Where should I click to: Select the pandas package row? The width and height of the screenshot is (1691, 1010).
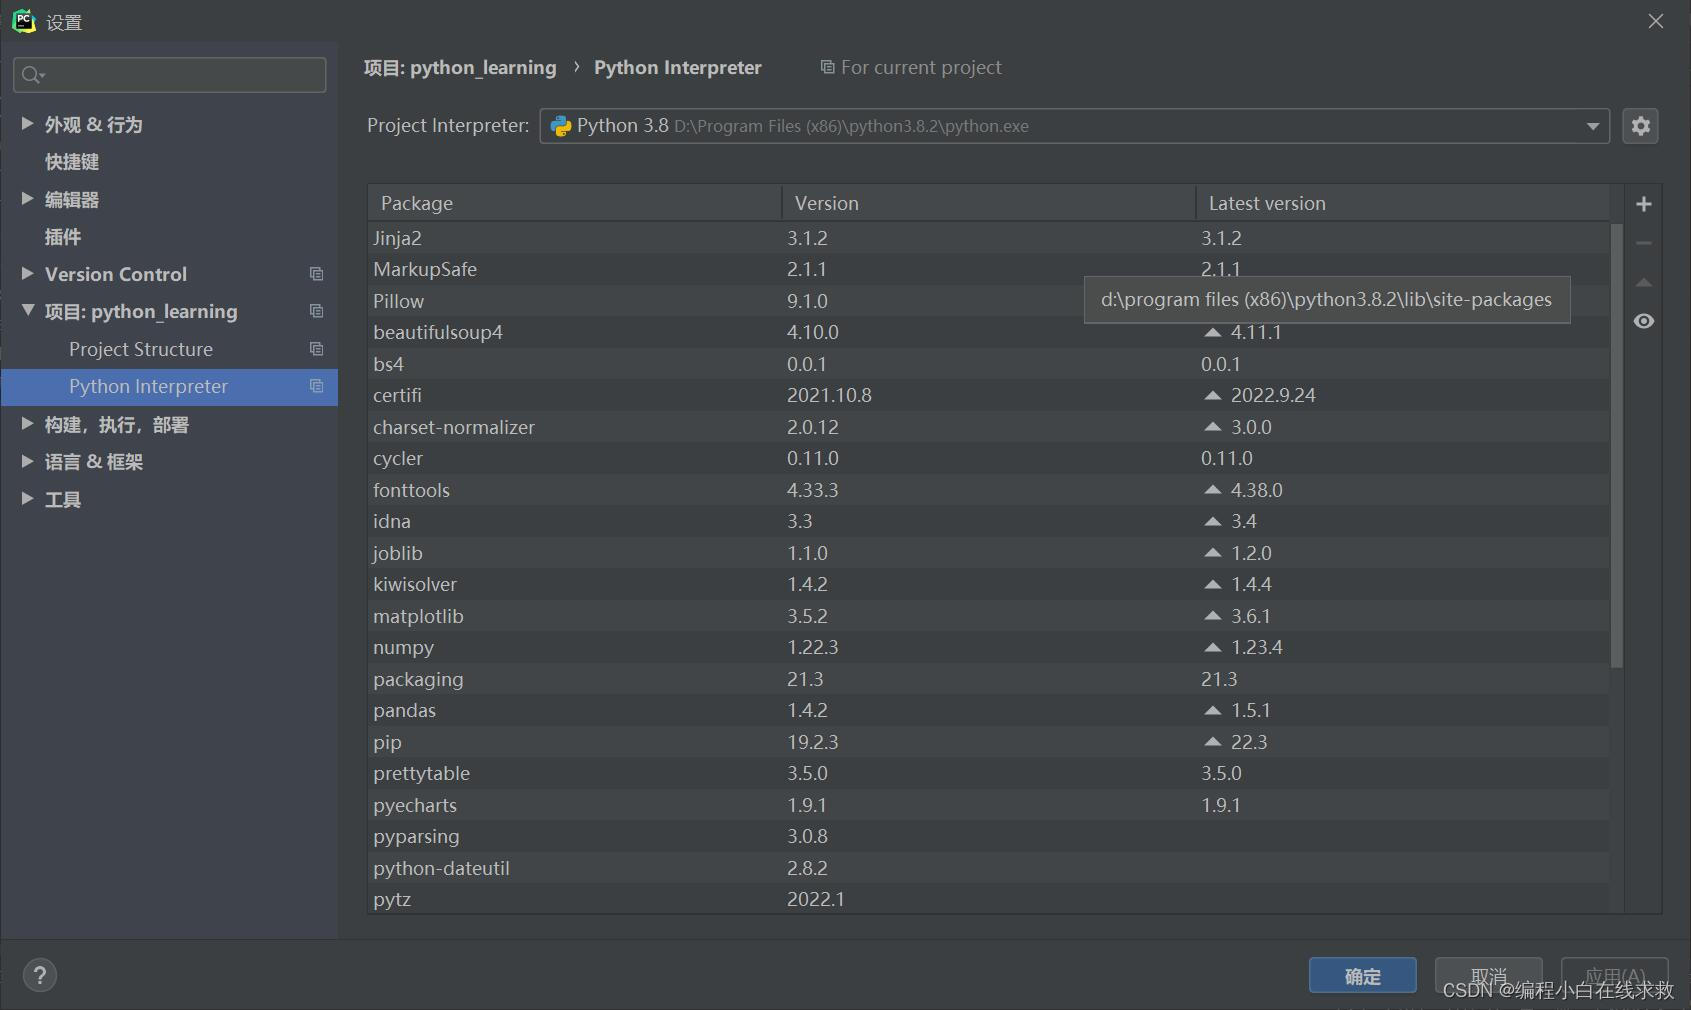point(988,710)
